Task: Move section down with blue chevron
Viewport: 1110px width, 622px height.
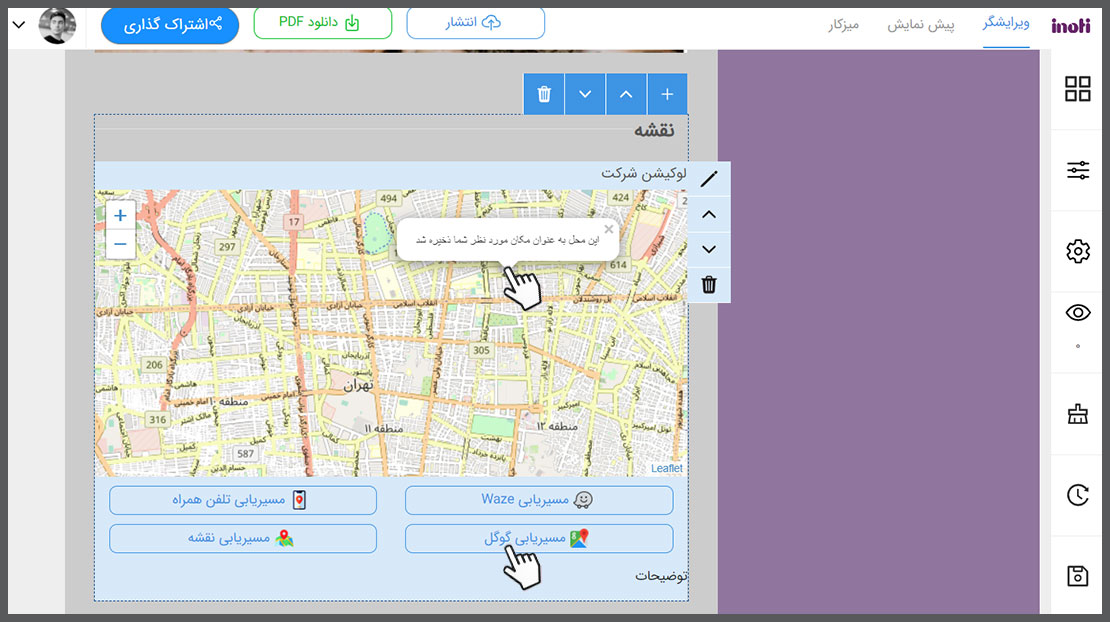Action: pos(585,94)
